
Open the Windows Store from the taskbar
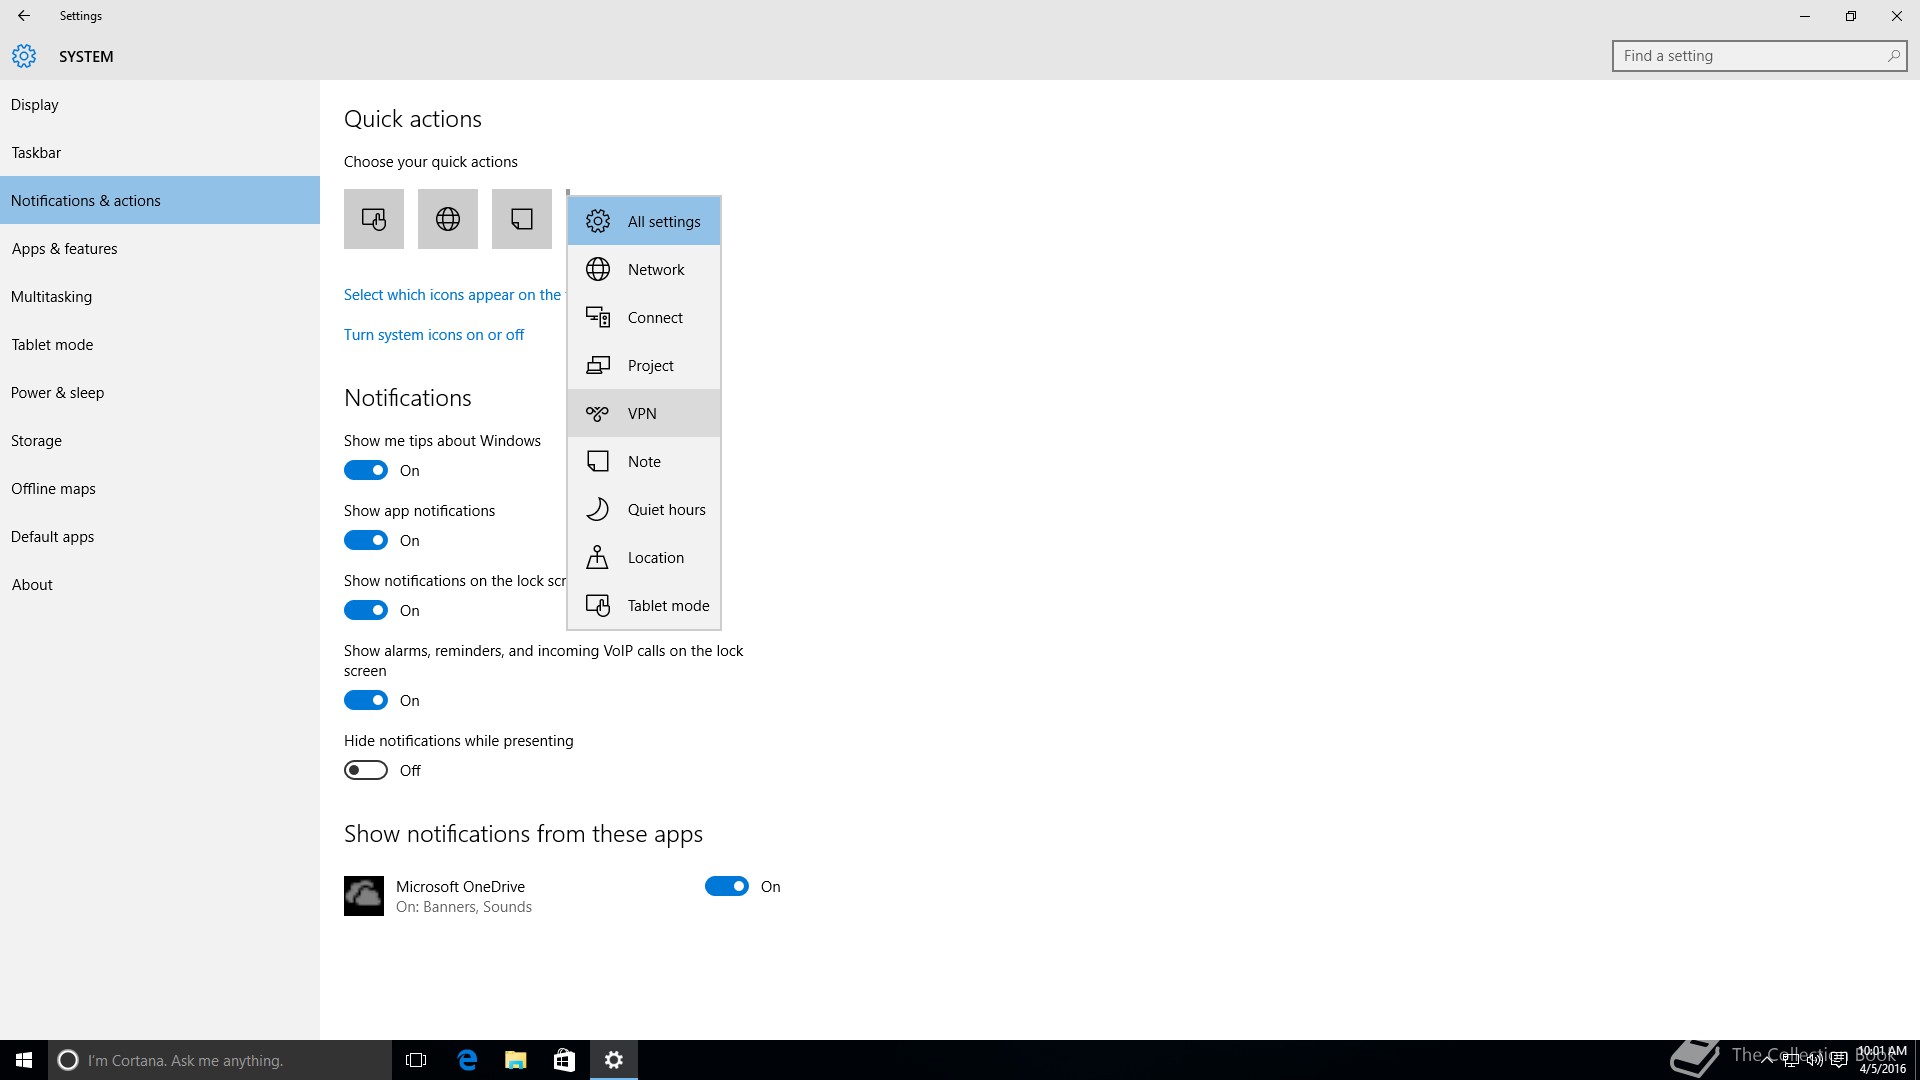click(x=564, y=1060)
